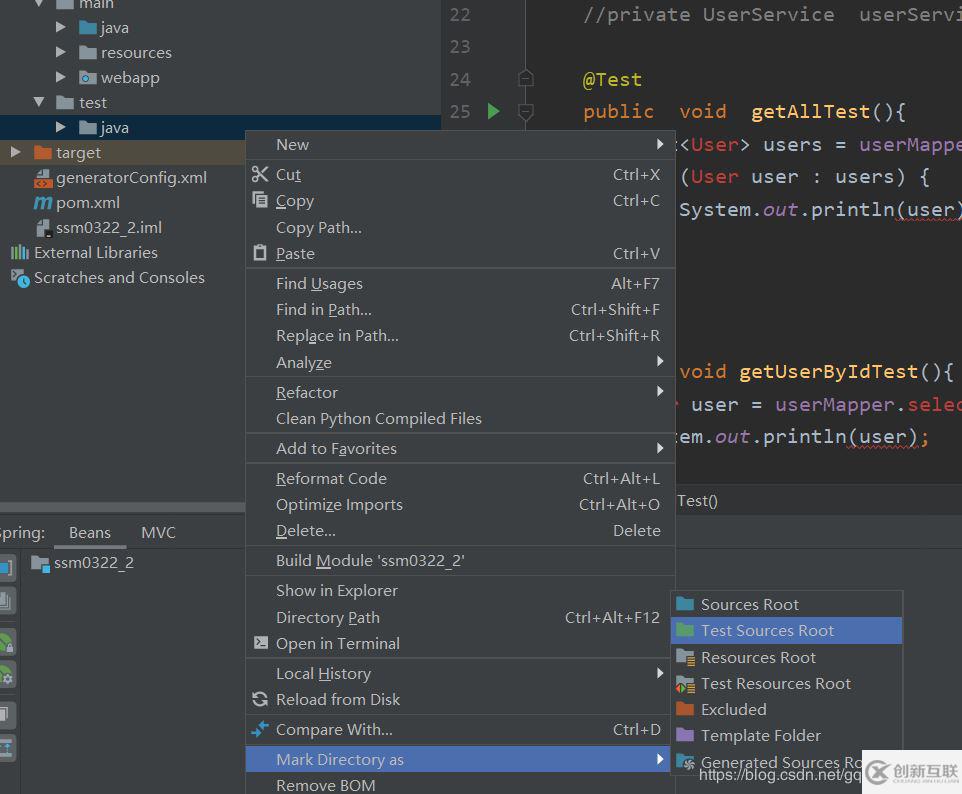The image size is (962, 794).
Task: Collapse the test folder
Action: click(39, 102)
